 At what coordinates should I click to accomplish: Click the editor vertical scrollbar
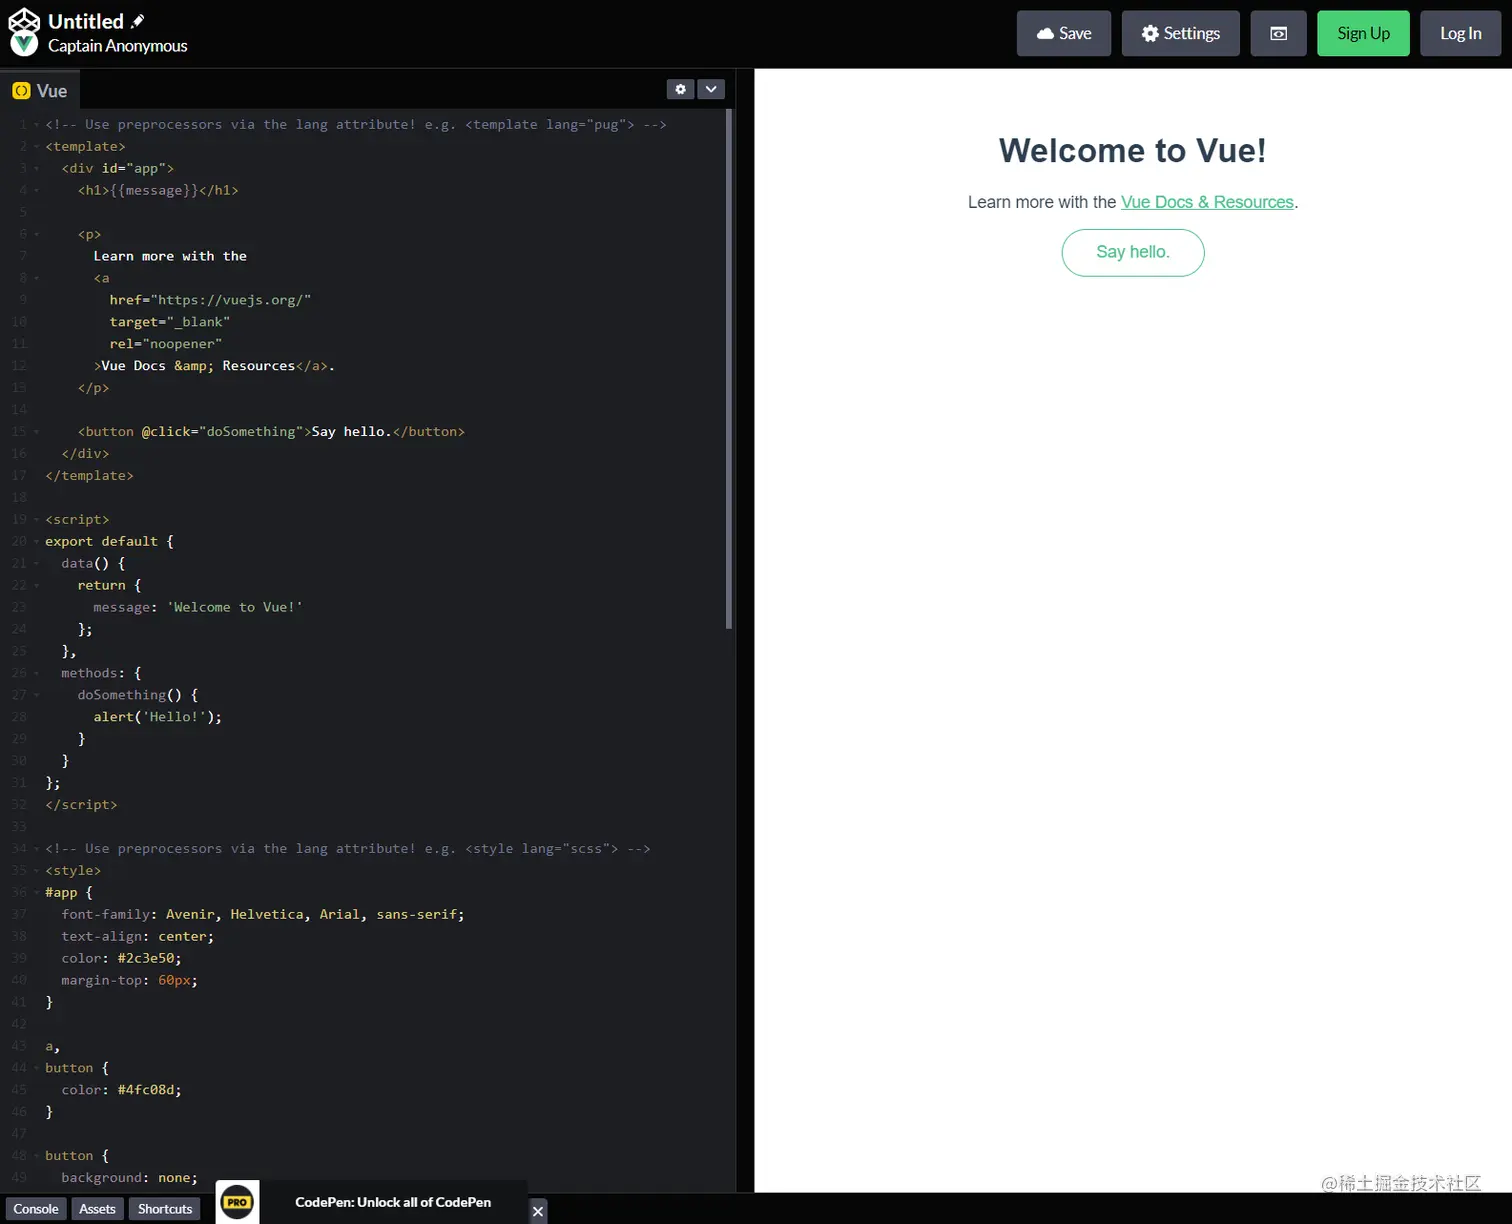coord(729,369)
